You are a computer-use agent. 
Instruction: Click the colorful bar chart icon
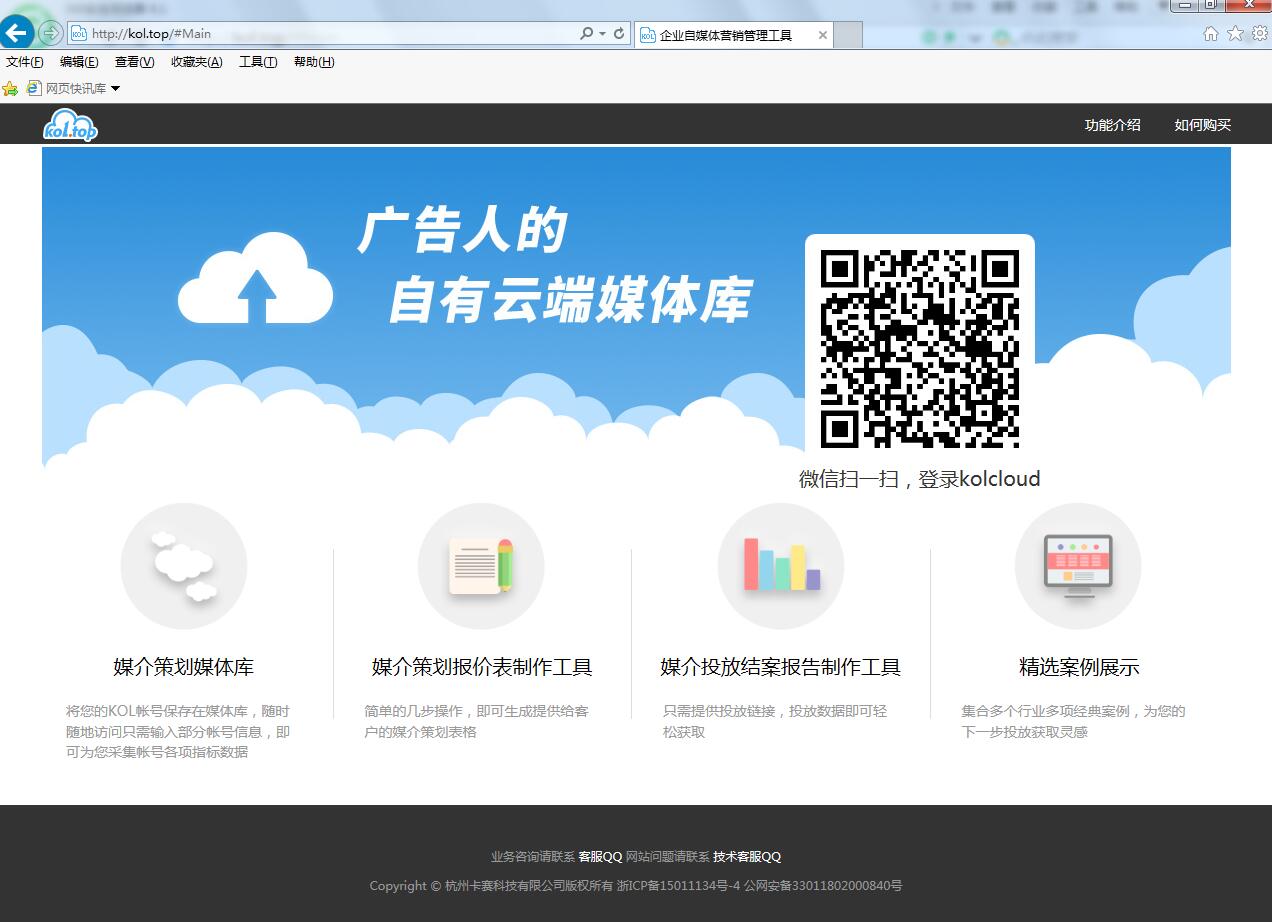pyautogui.click(x=781, y=566)
